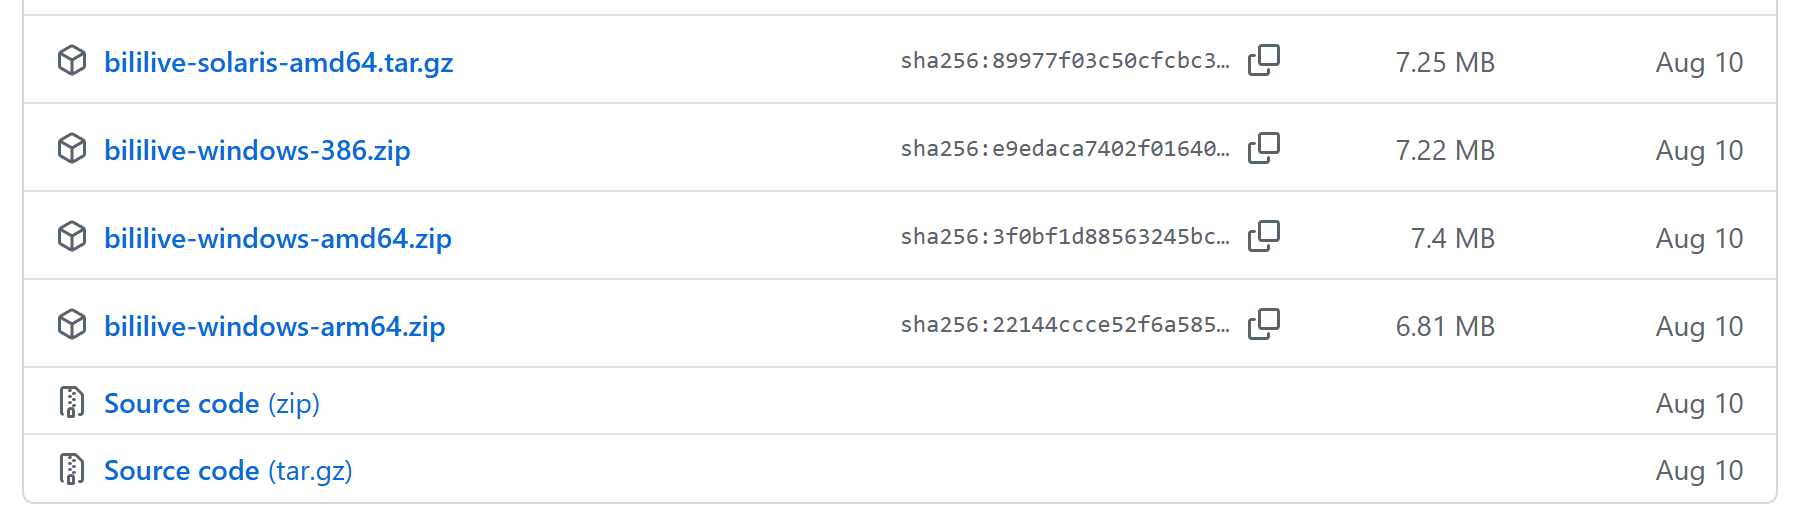Click the sha256:e9edaca7402f01640 hash text
This screenshot has height=532, width=1800.
[1064, 149]
